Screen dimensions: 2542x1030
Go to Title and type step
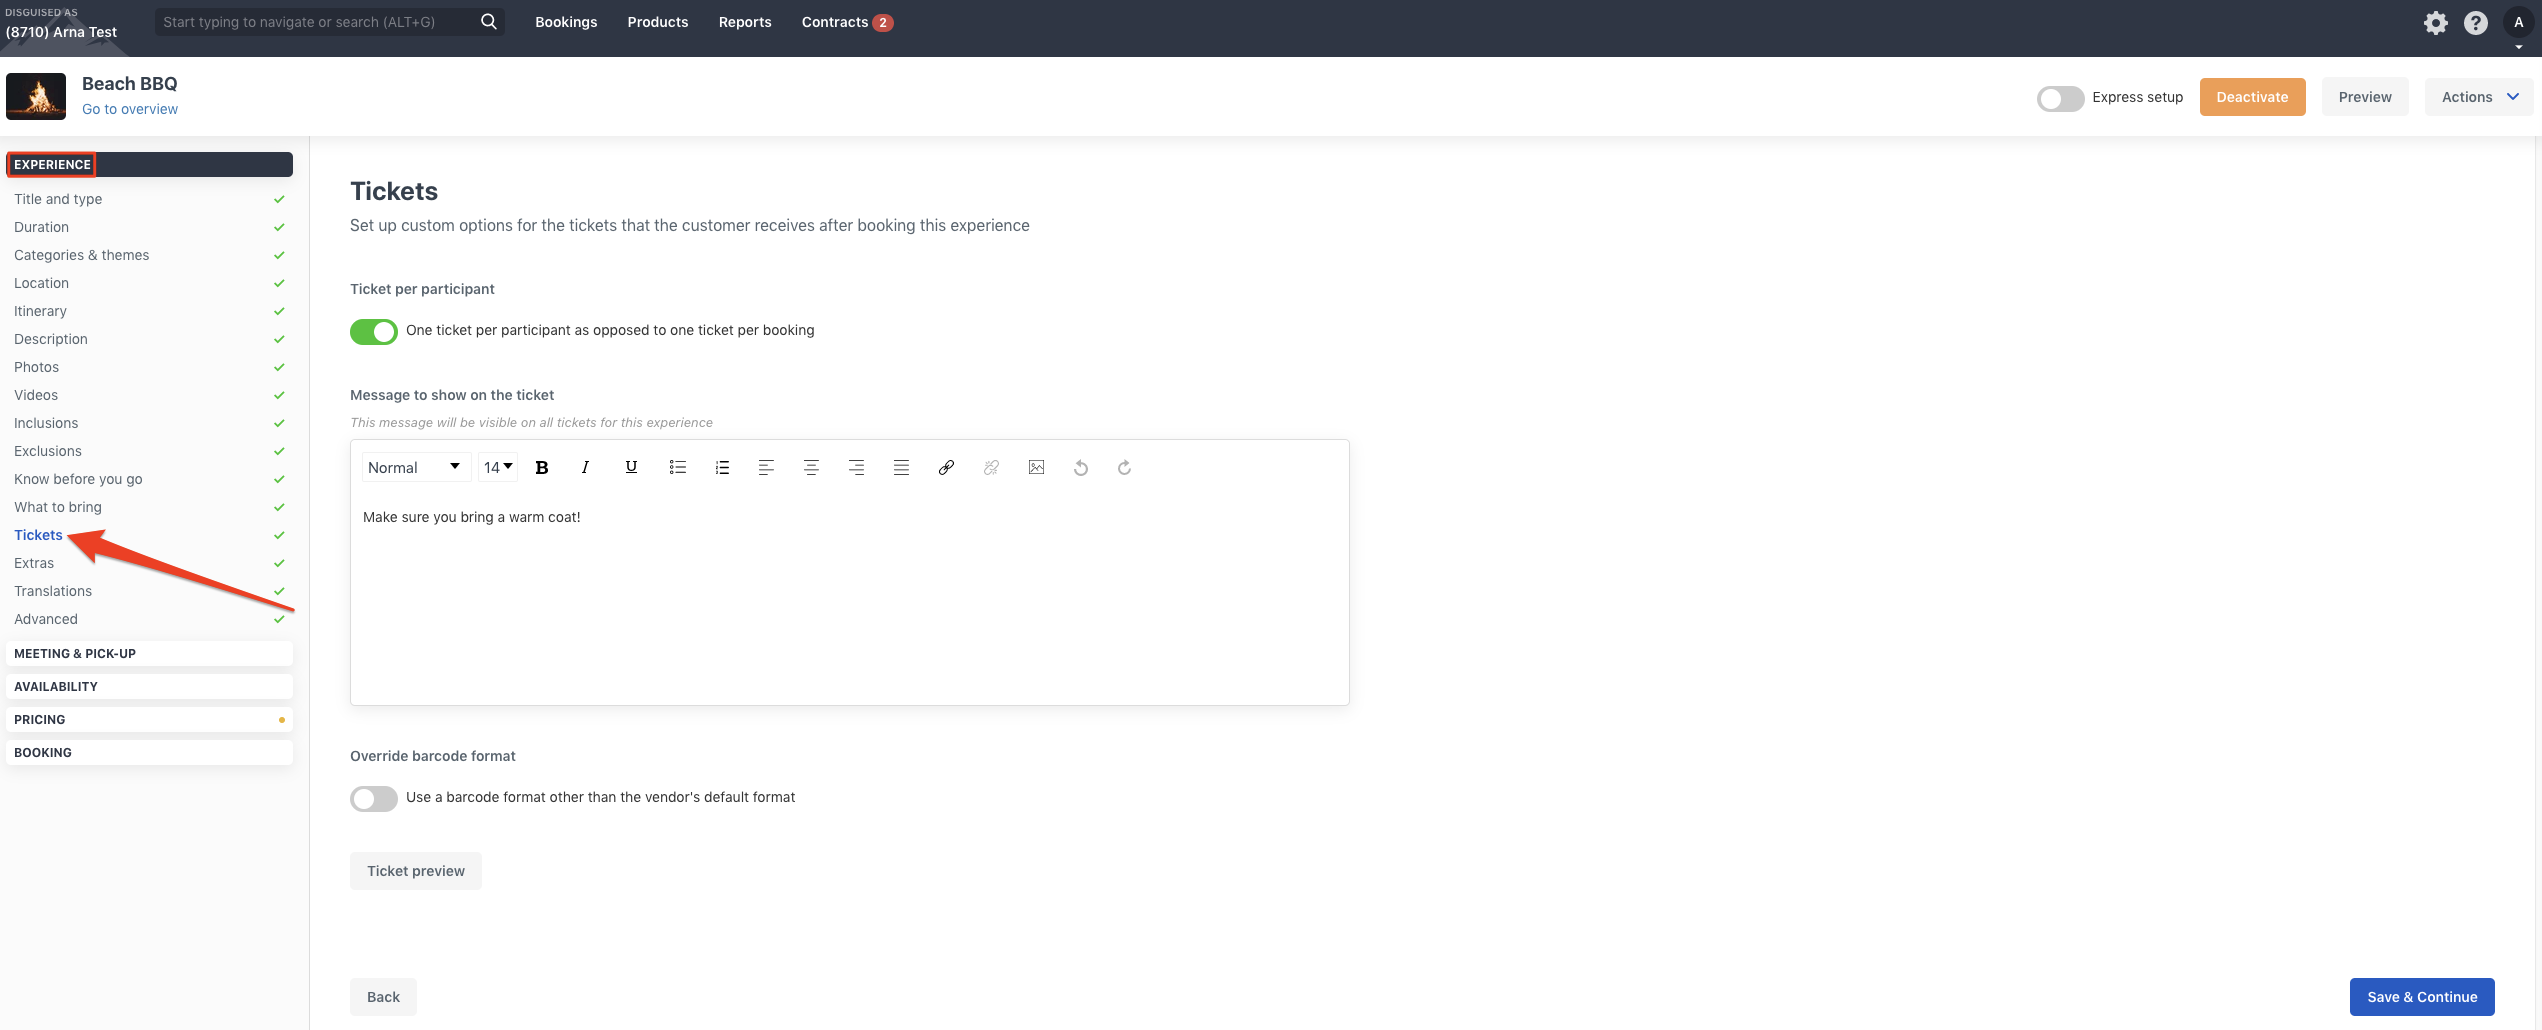(58, 199)
